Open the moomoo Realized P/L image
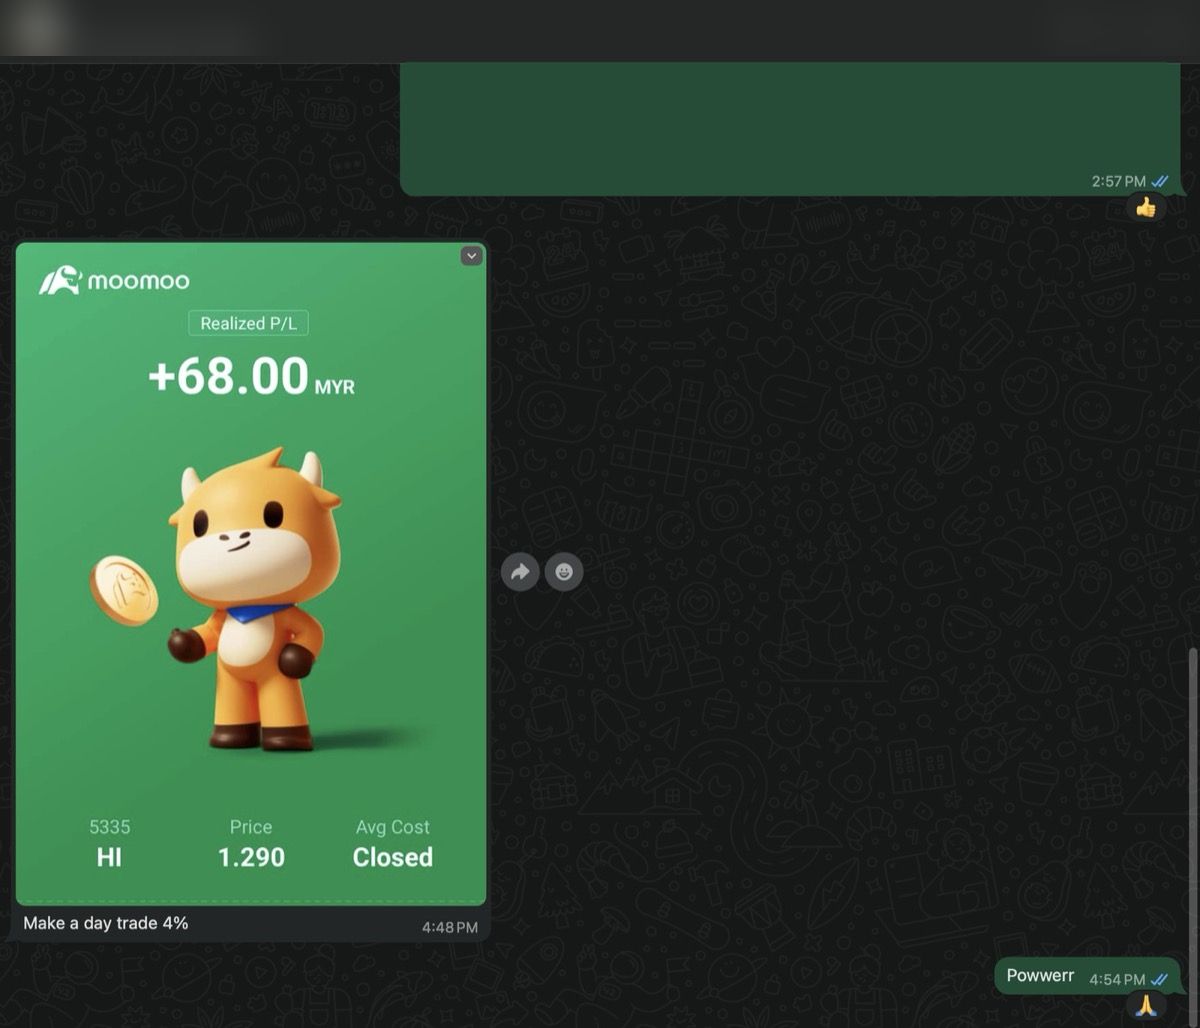Viewport: 1200px width, 1028px height. [251, 574]
